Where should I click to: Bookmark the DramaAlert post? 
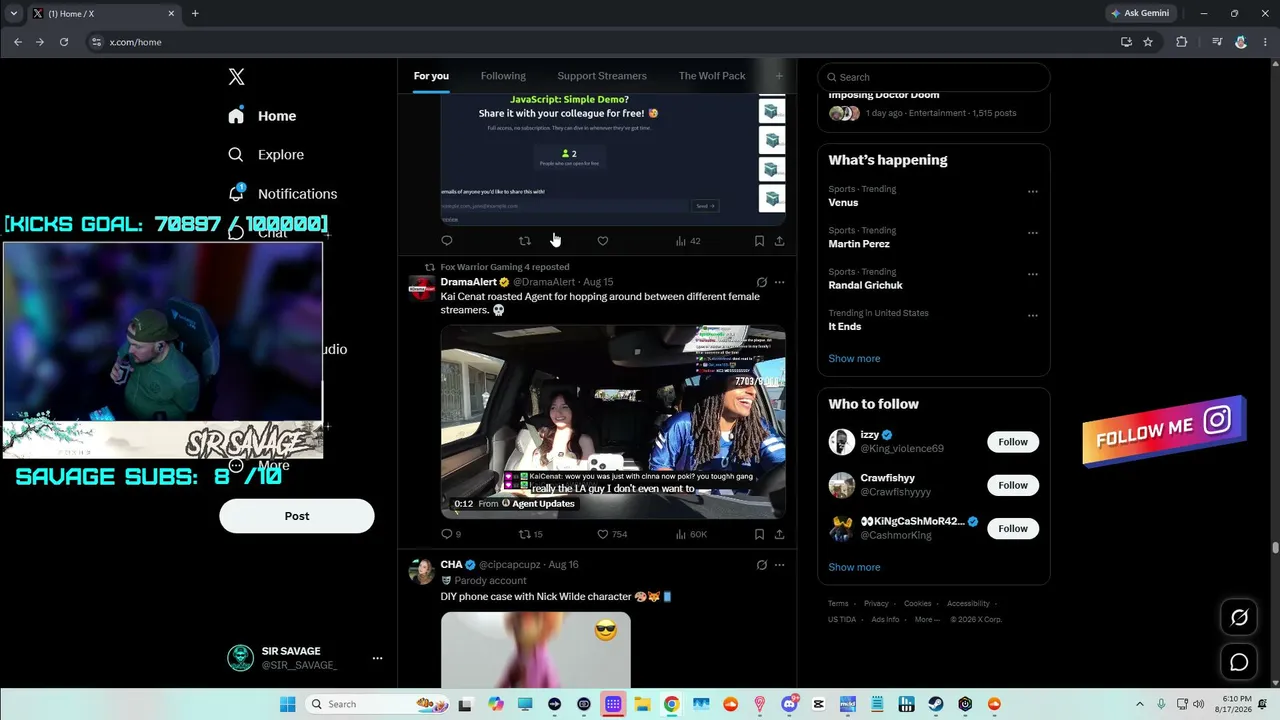[759, 534]
